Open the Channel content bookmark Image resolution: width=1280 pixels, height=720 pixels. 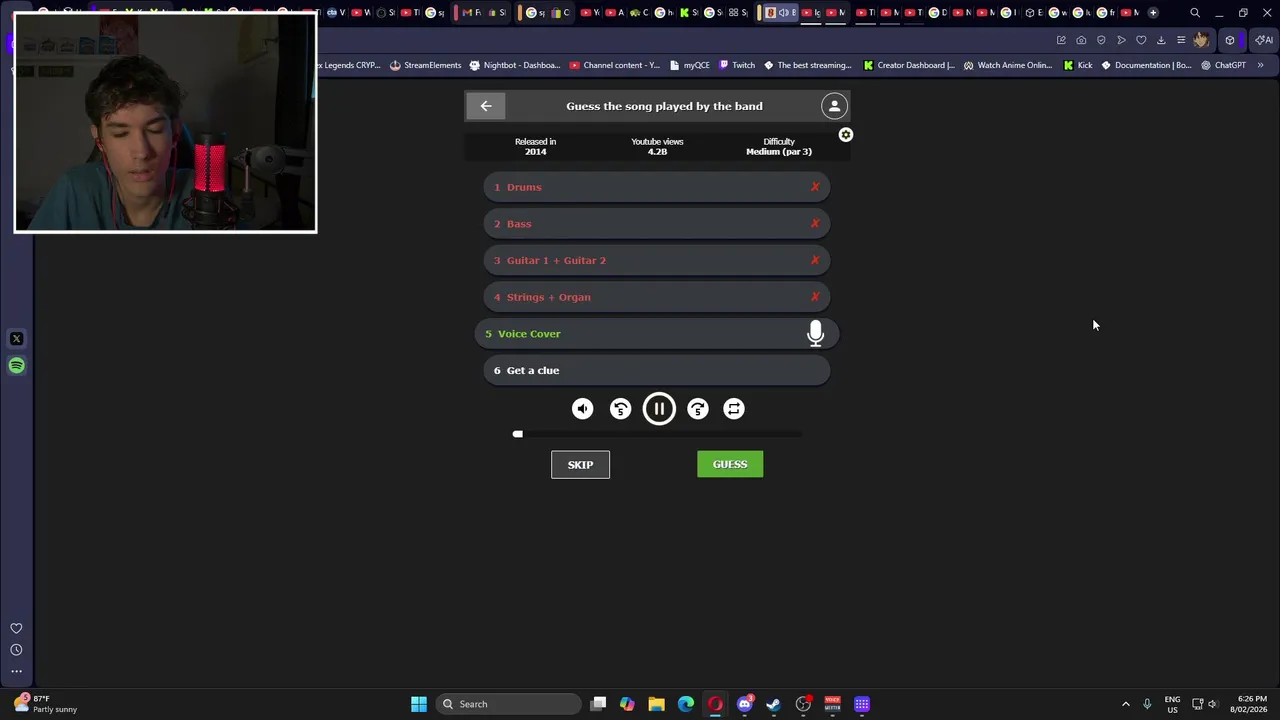[614, 65]
